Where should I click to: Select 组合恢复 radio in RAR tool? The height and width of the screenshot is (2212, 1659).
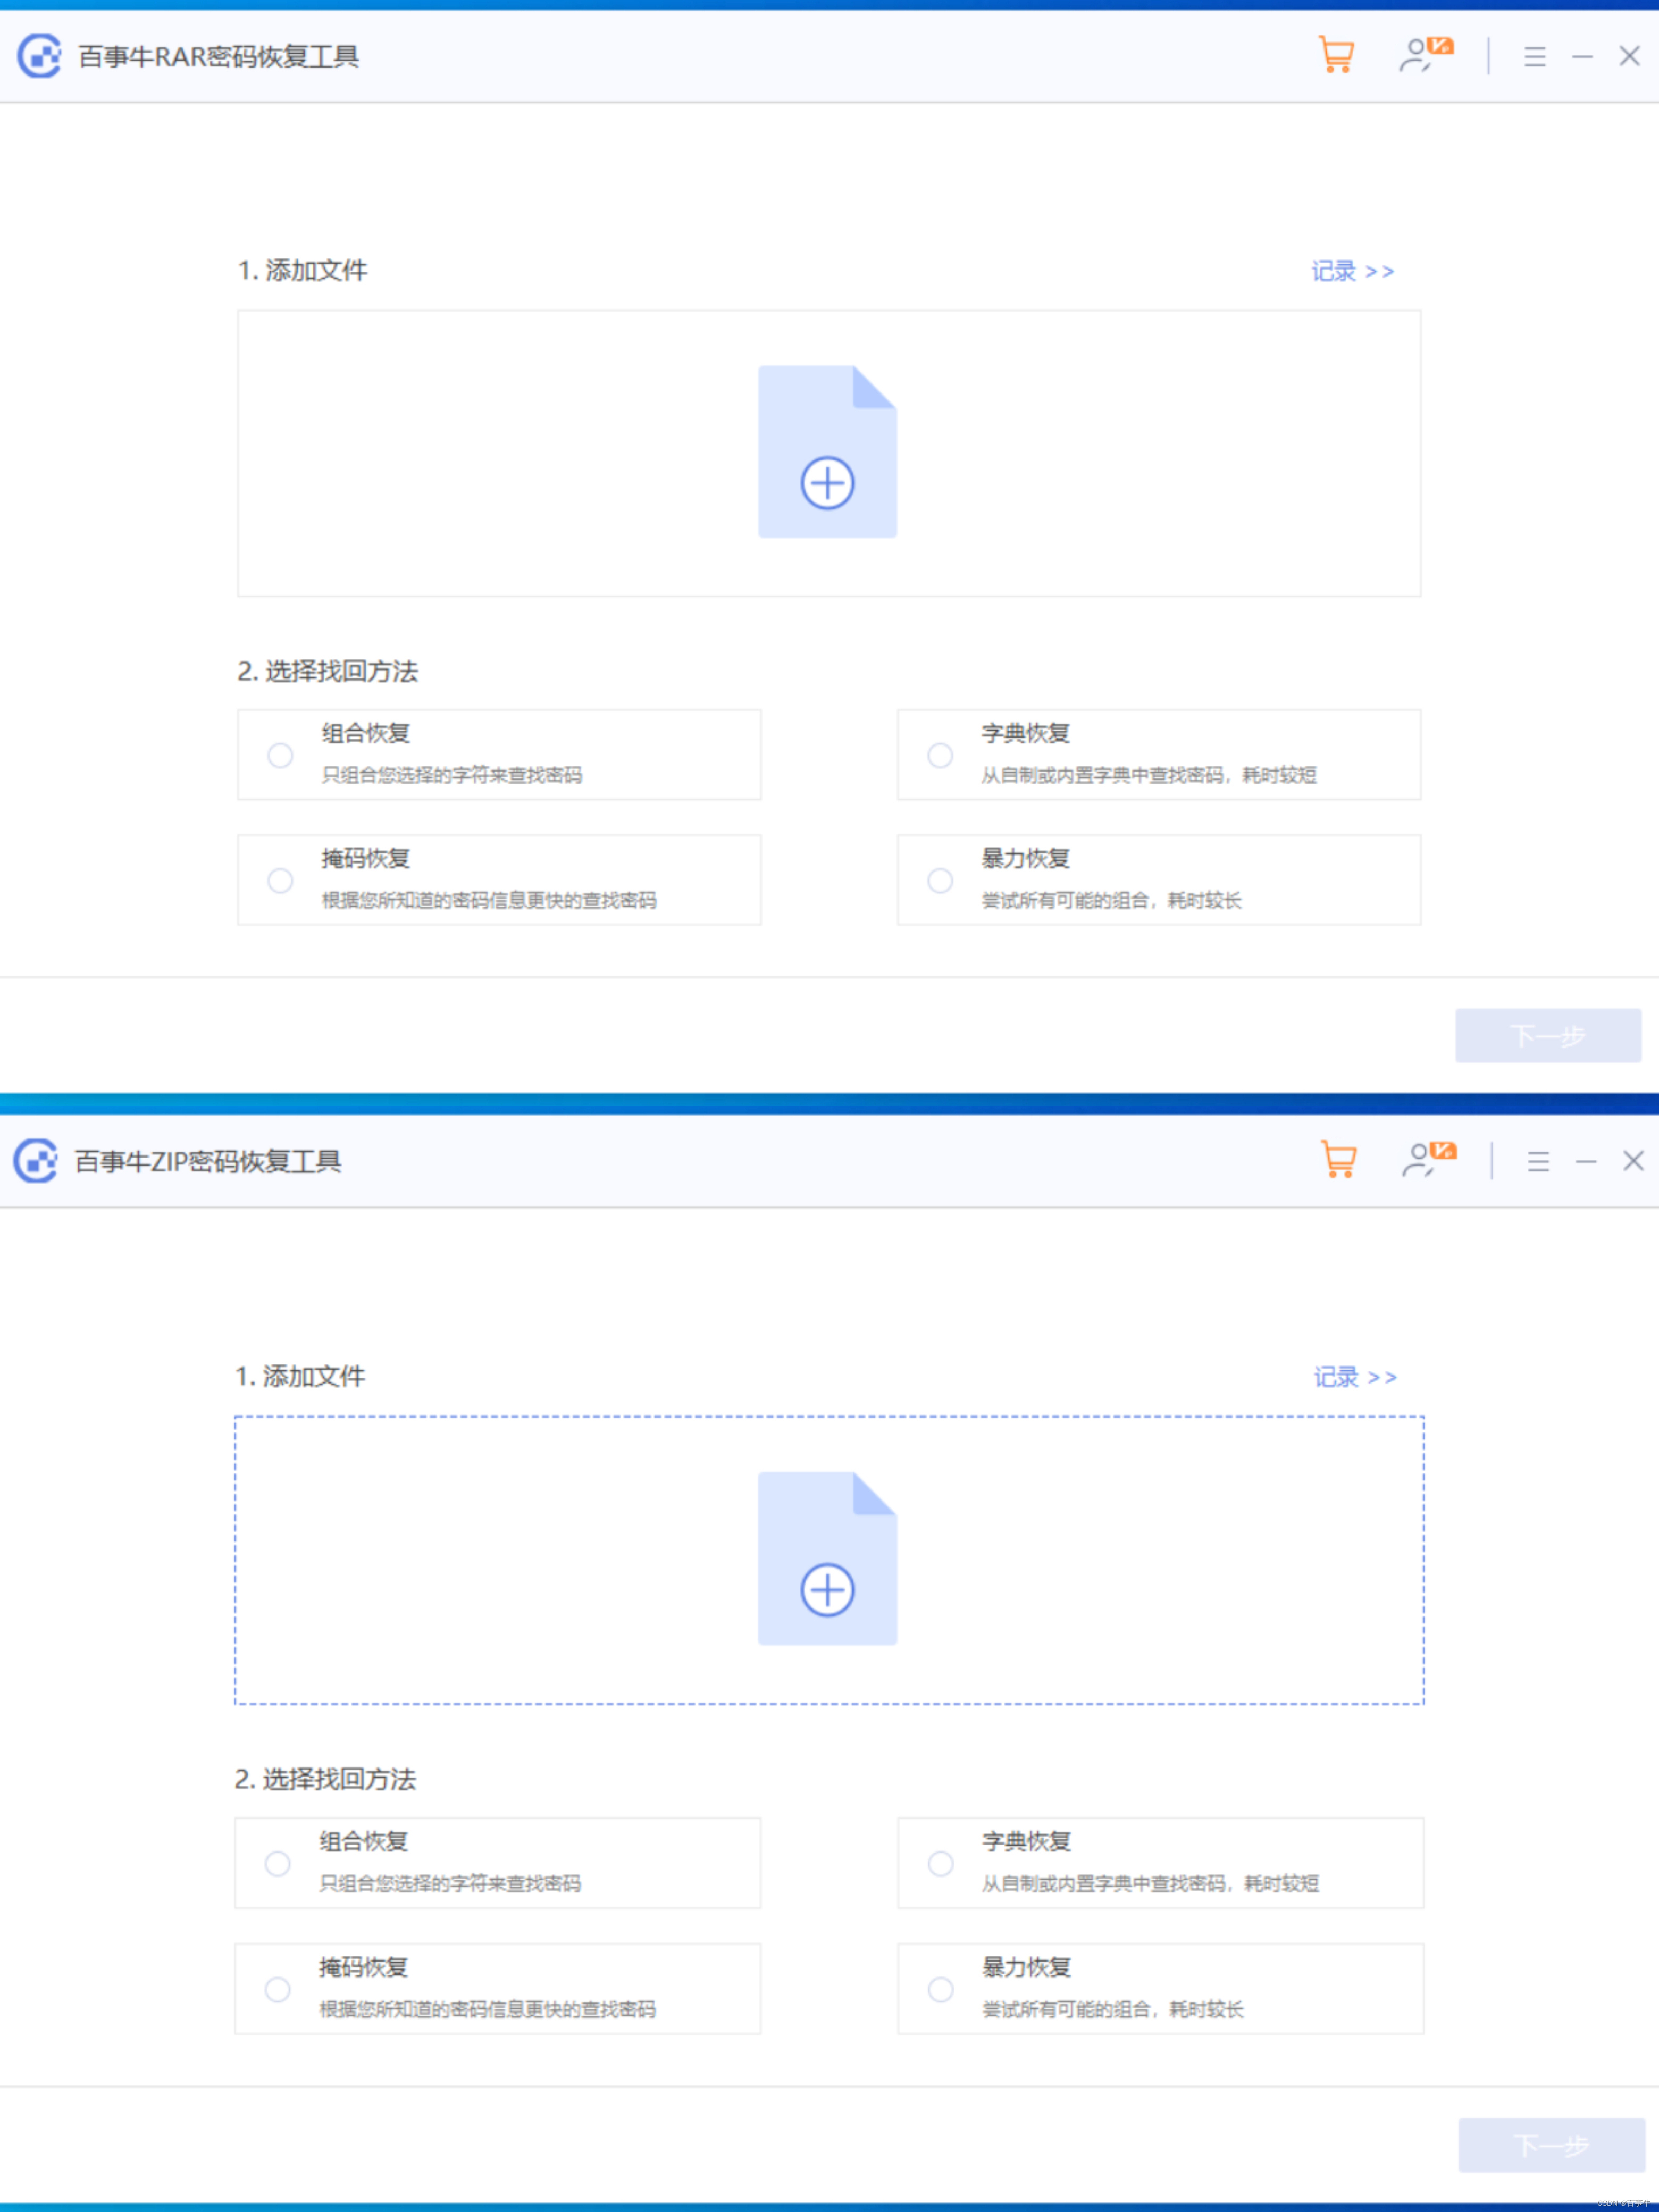[x=280, y=755]
